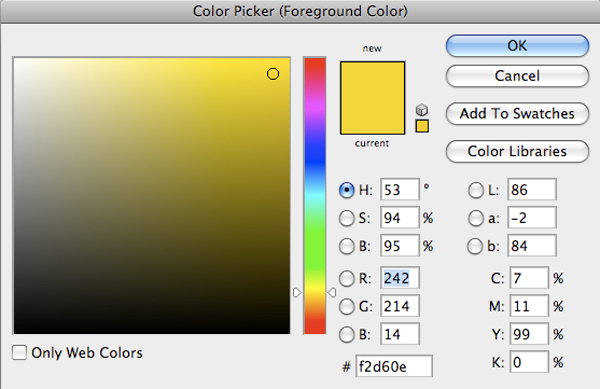Click the M magenta field showing 11
Image resolution: width=600 pixels, height=389 pixels.
point(529,306)
